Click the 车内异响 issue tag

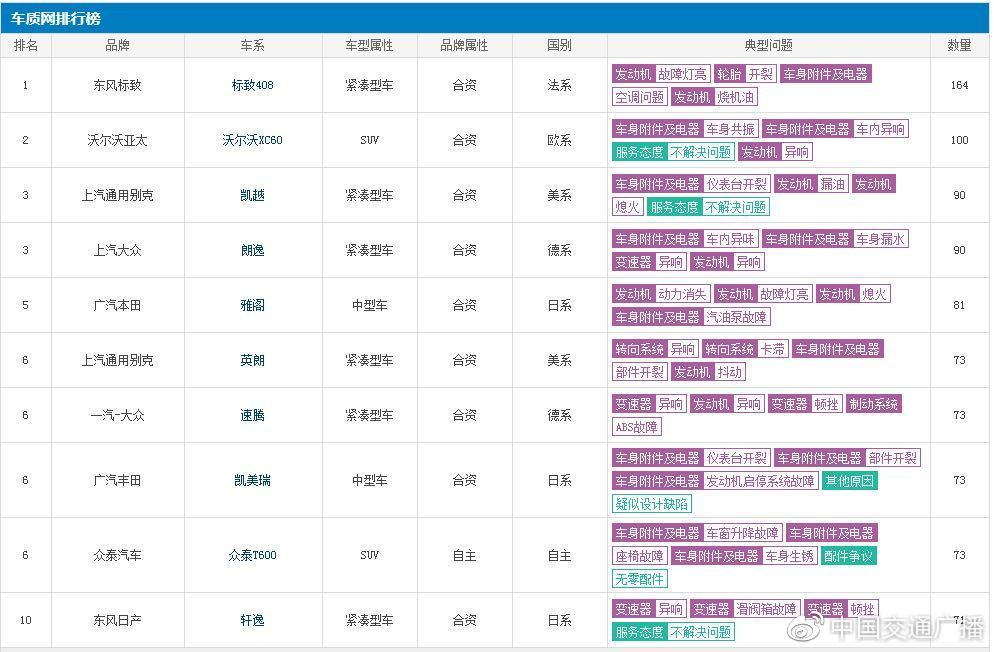(x=881, y=129)
